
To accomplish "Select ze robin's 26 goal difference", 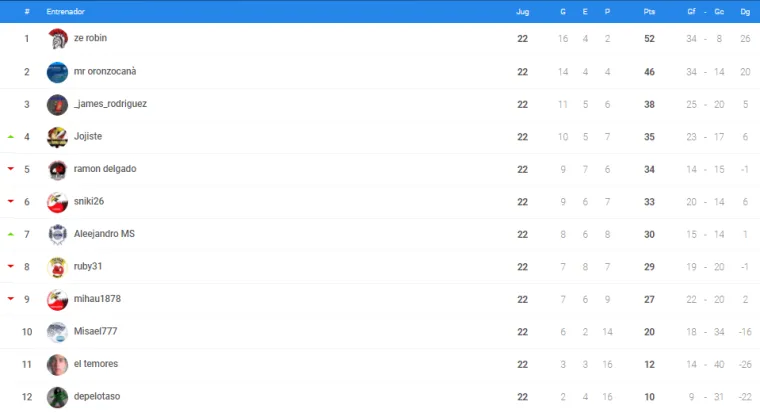I will pyautogui.click(x=745, y=39).
